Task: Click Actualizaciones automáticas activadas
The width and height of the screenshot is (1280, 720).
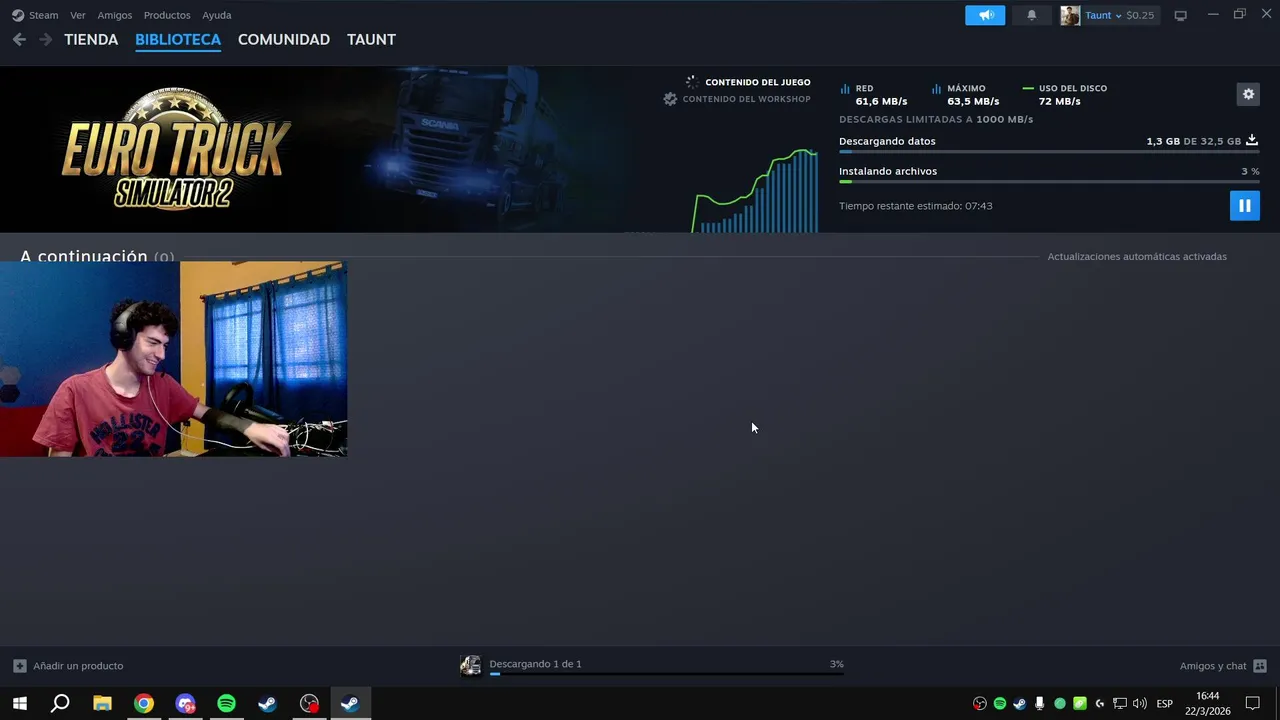Action: click(1137, 257)
